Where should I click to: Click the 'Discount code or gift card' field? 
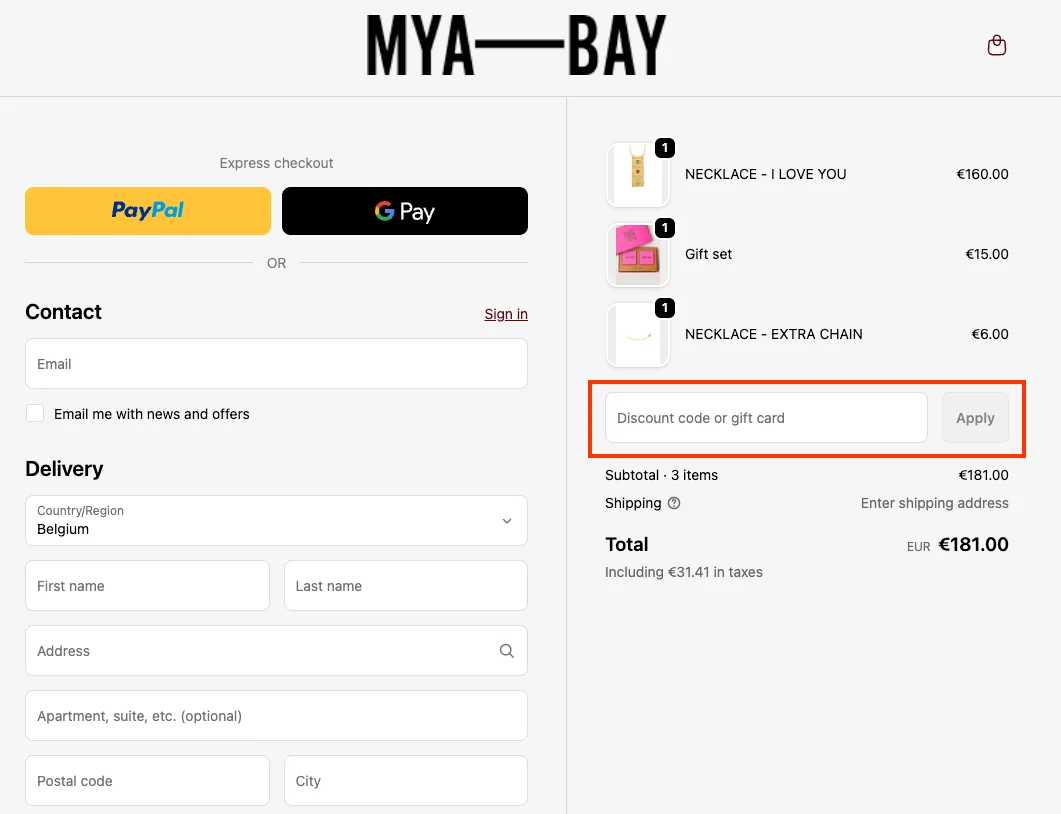(765, 418)
